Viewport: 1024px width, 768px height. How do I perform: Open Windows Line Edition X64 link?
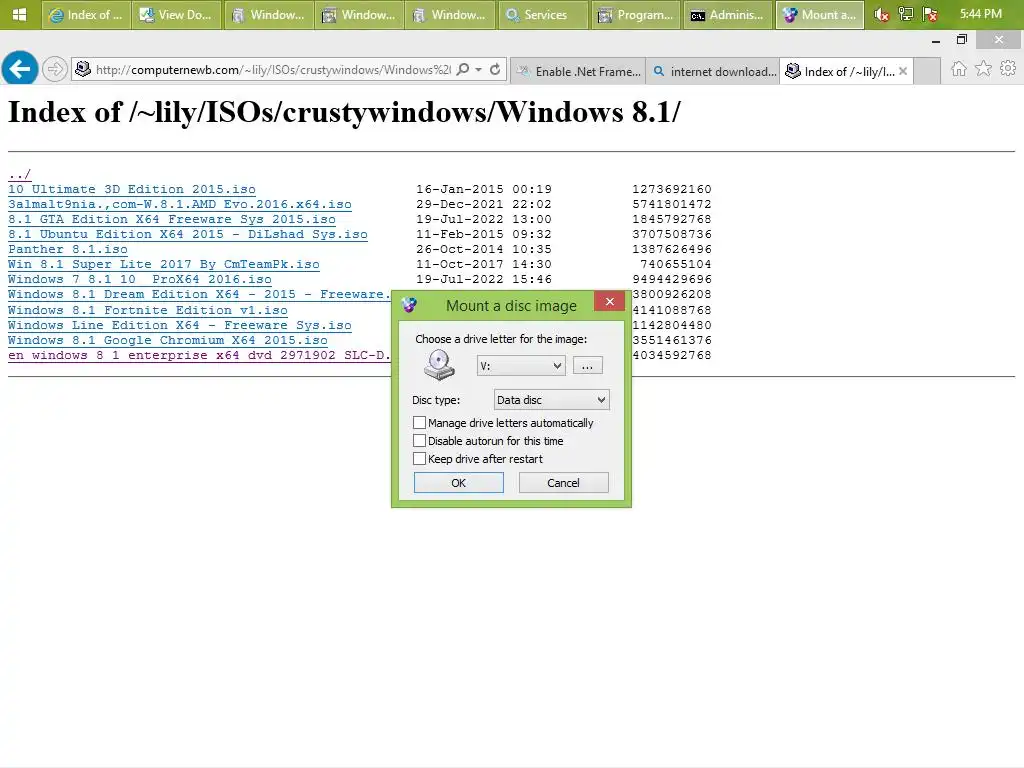180,325
